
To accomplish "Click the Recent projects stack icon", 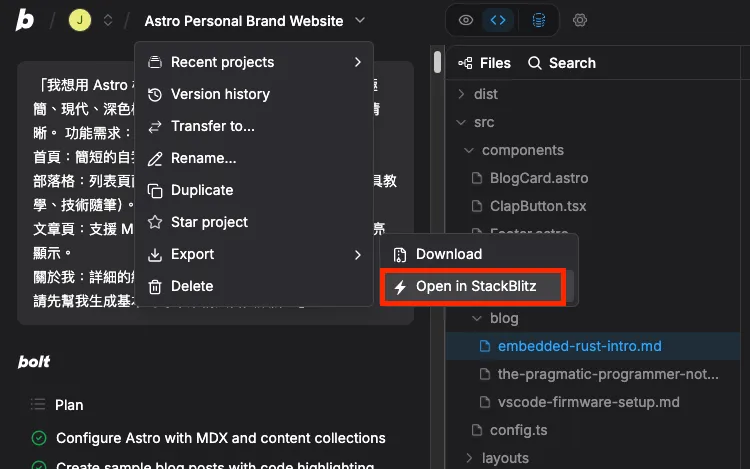I will [155, 62].
